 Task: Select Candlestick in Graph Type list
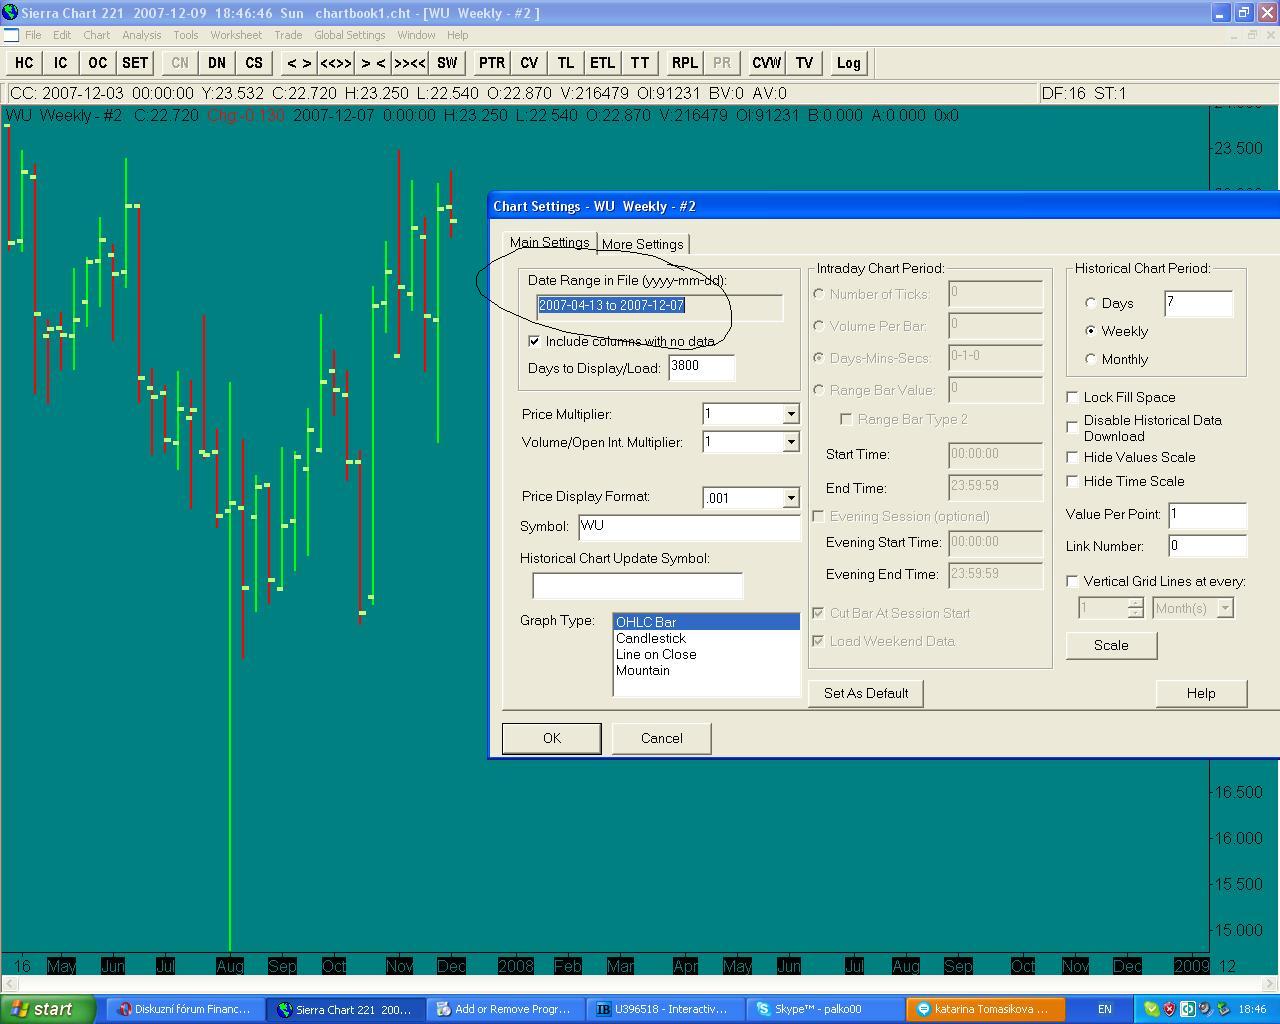pos(651,638)
